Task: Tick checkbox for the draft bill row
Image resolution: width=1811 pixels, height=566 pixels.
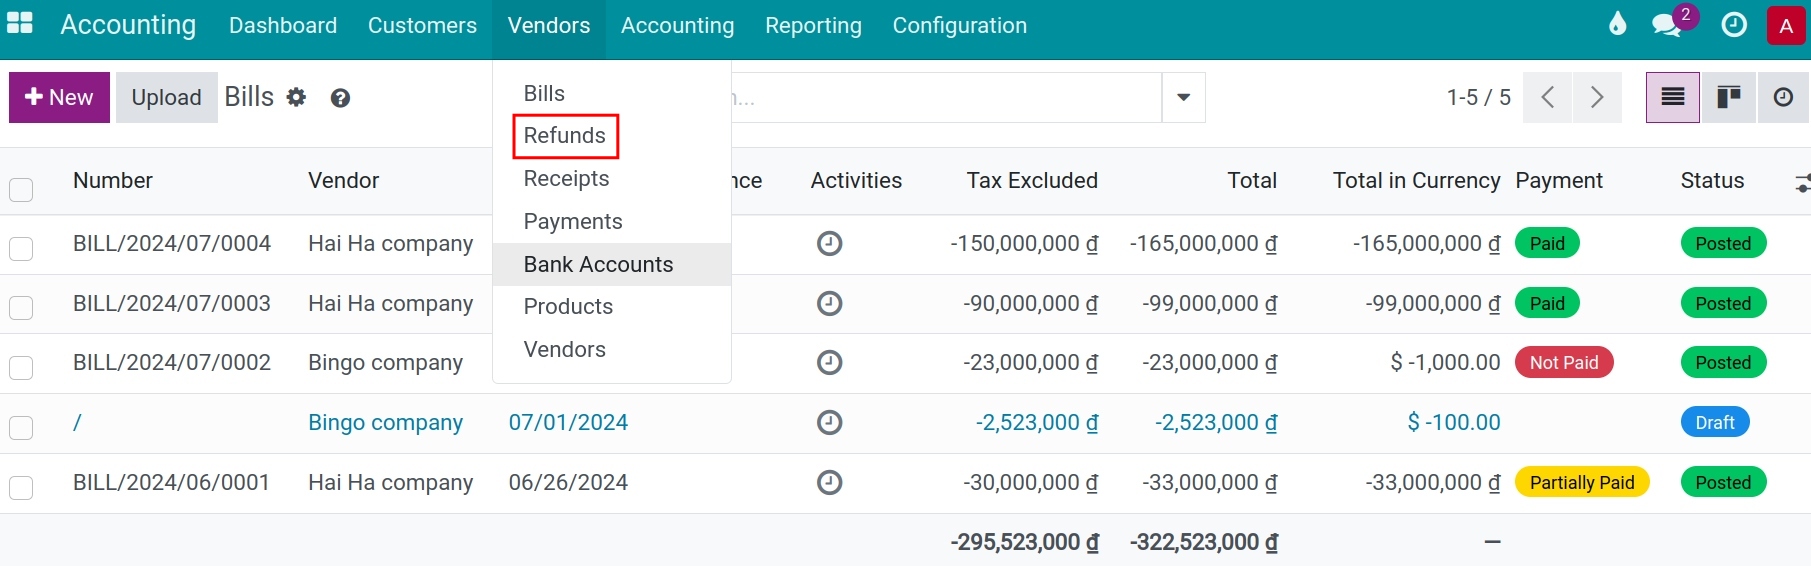Action: point(21,427)
